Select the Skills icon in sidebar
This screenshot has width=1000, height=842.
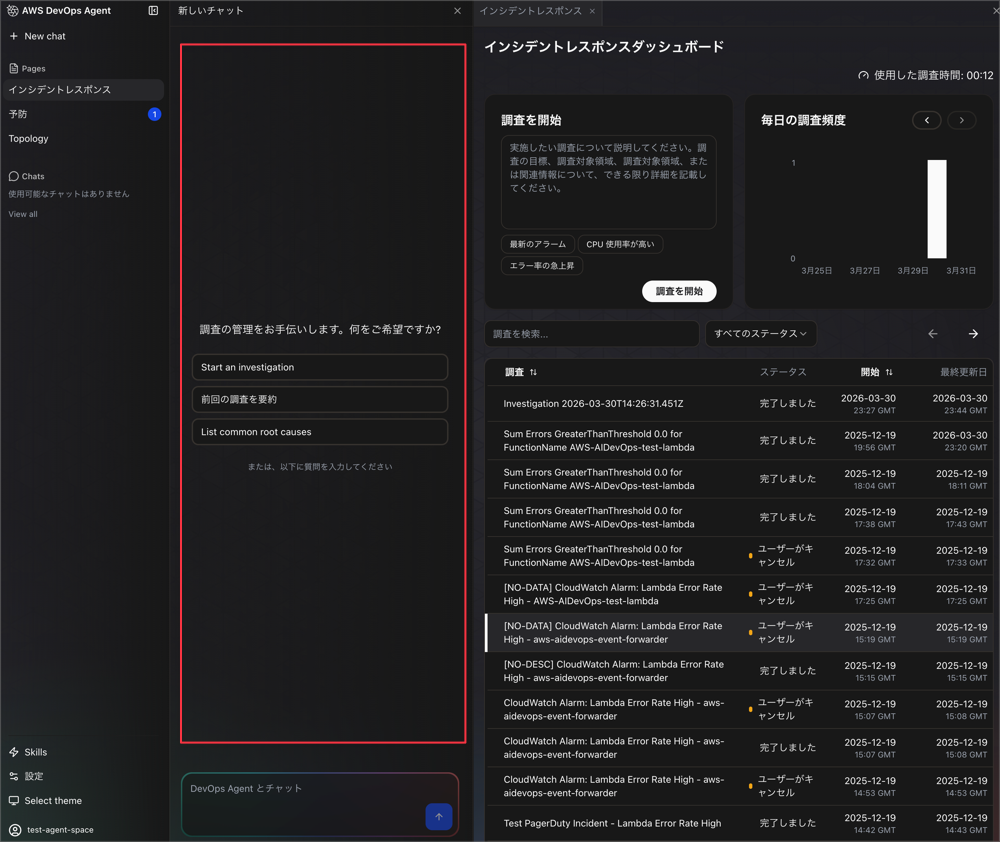tap(16, 752)
